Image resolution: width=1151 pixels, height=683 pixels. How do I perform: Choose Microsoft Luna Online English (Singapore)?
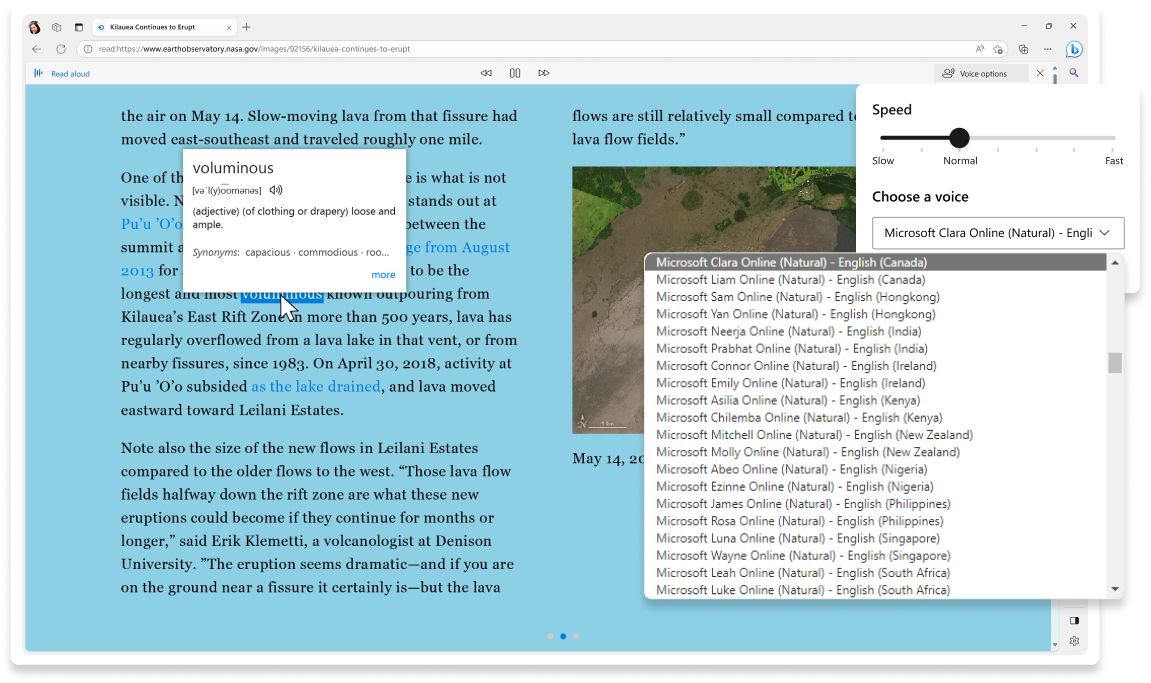click(x=875, y=538)
